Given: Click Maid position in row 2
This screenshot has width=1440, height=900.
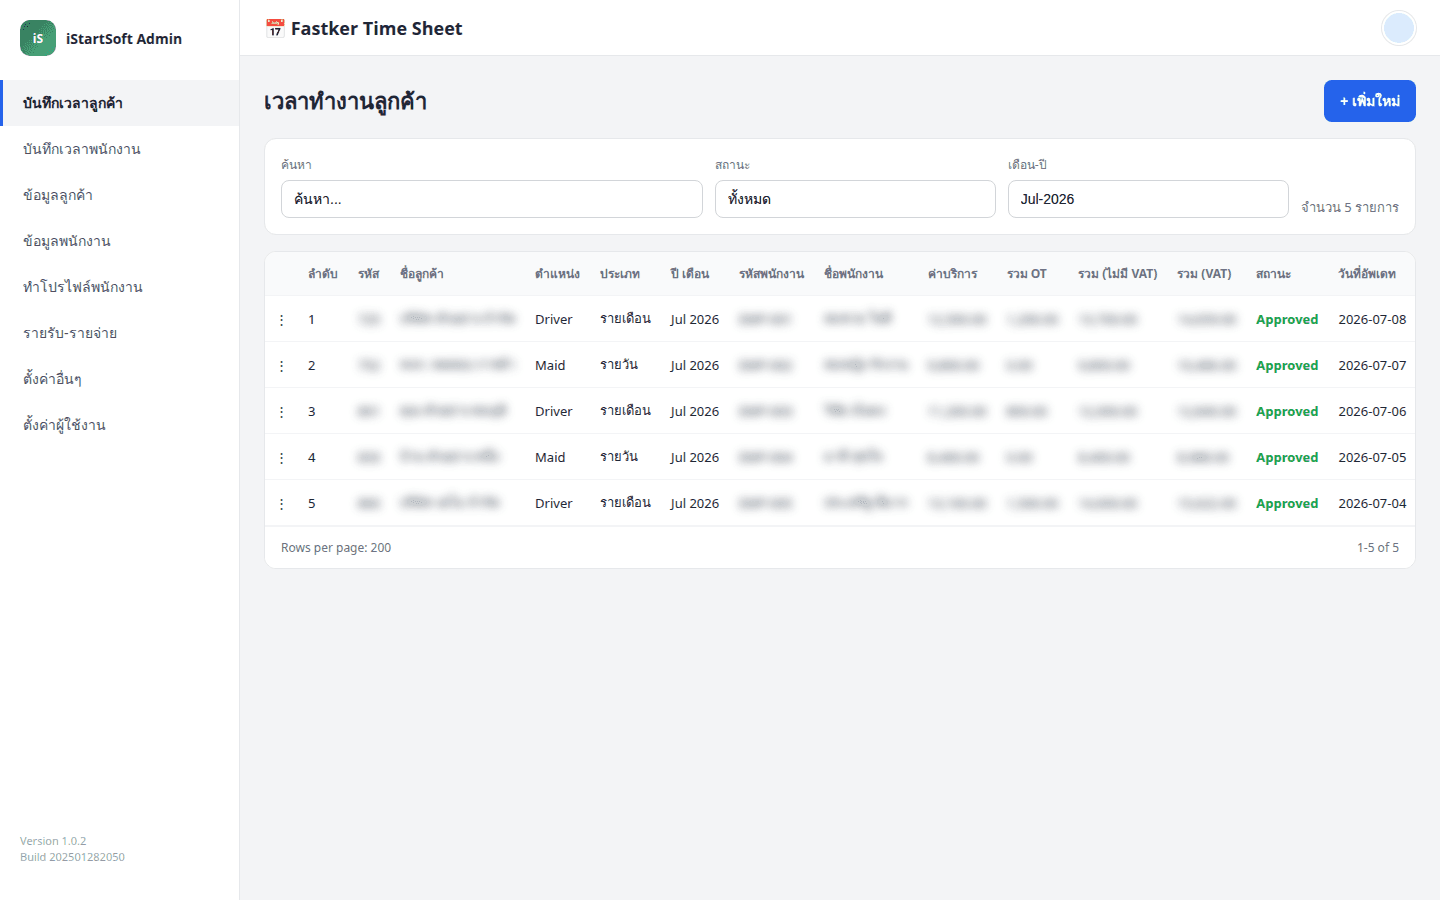Looking at the screenshot, I should click(550, 366).
